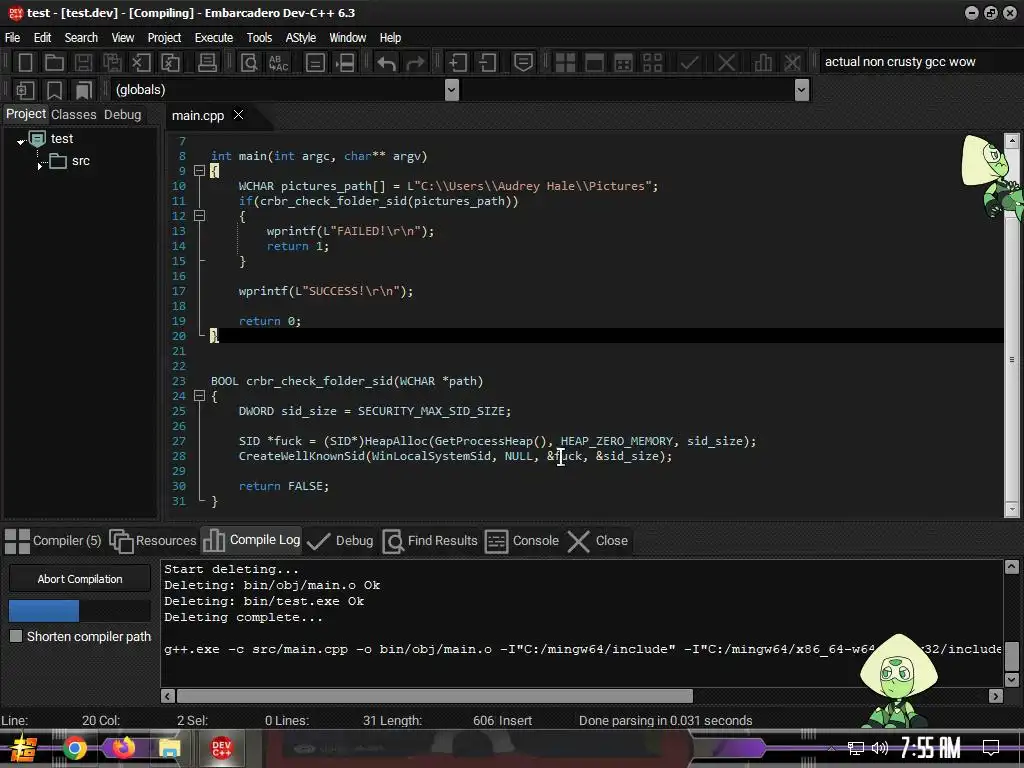
Task: Click the Abort Compilation button
Action: pyautogui.click(x=80, y=579)
